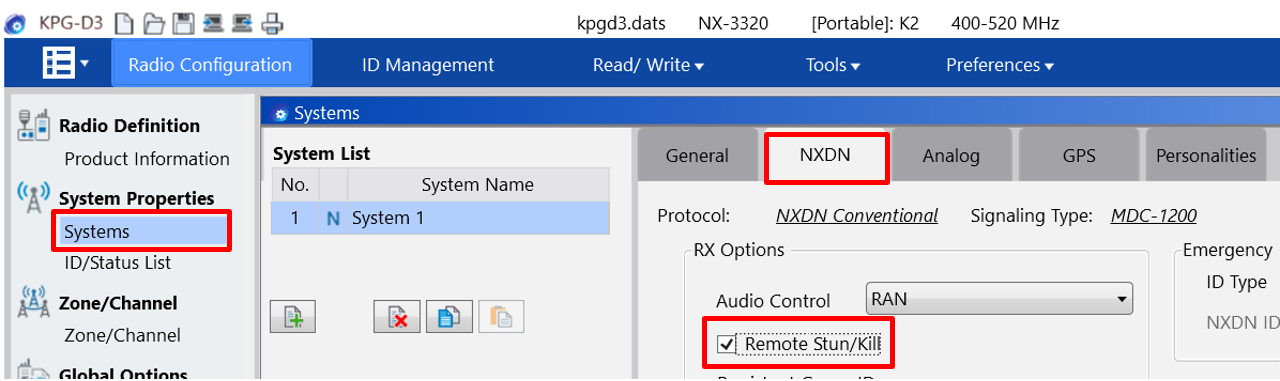This screenshot has height=381, width=1280.
Task: Open the Preferences menu
Action: 1000,65
